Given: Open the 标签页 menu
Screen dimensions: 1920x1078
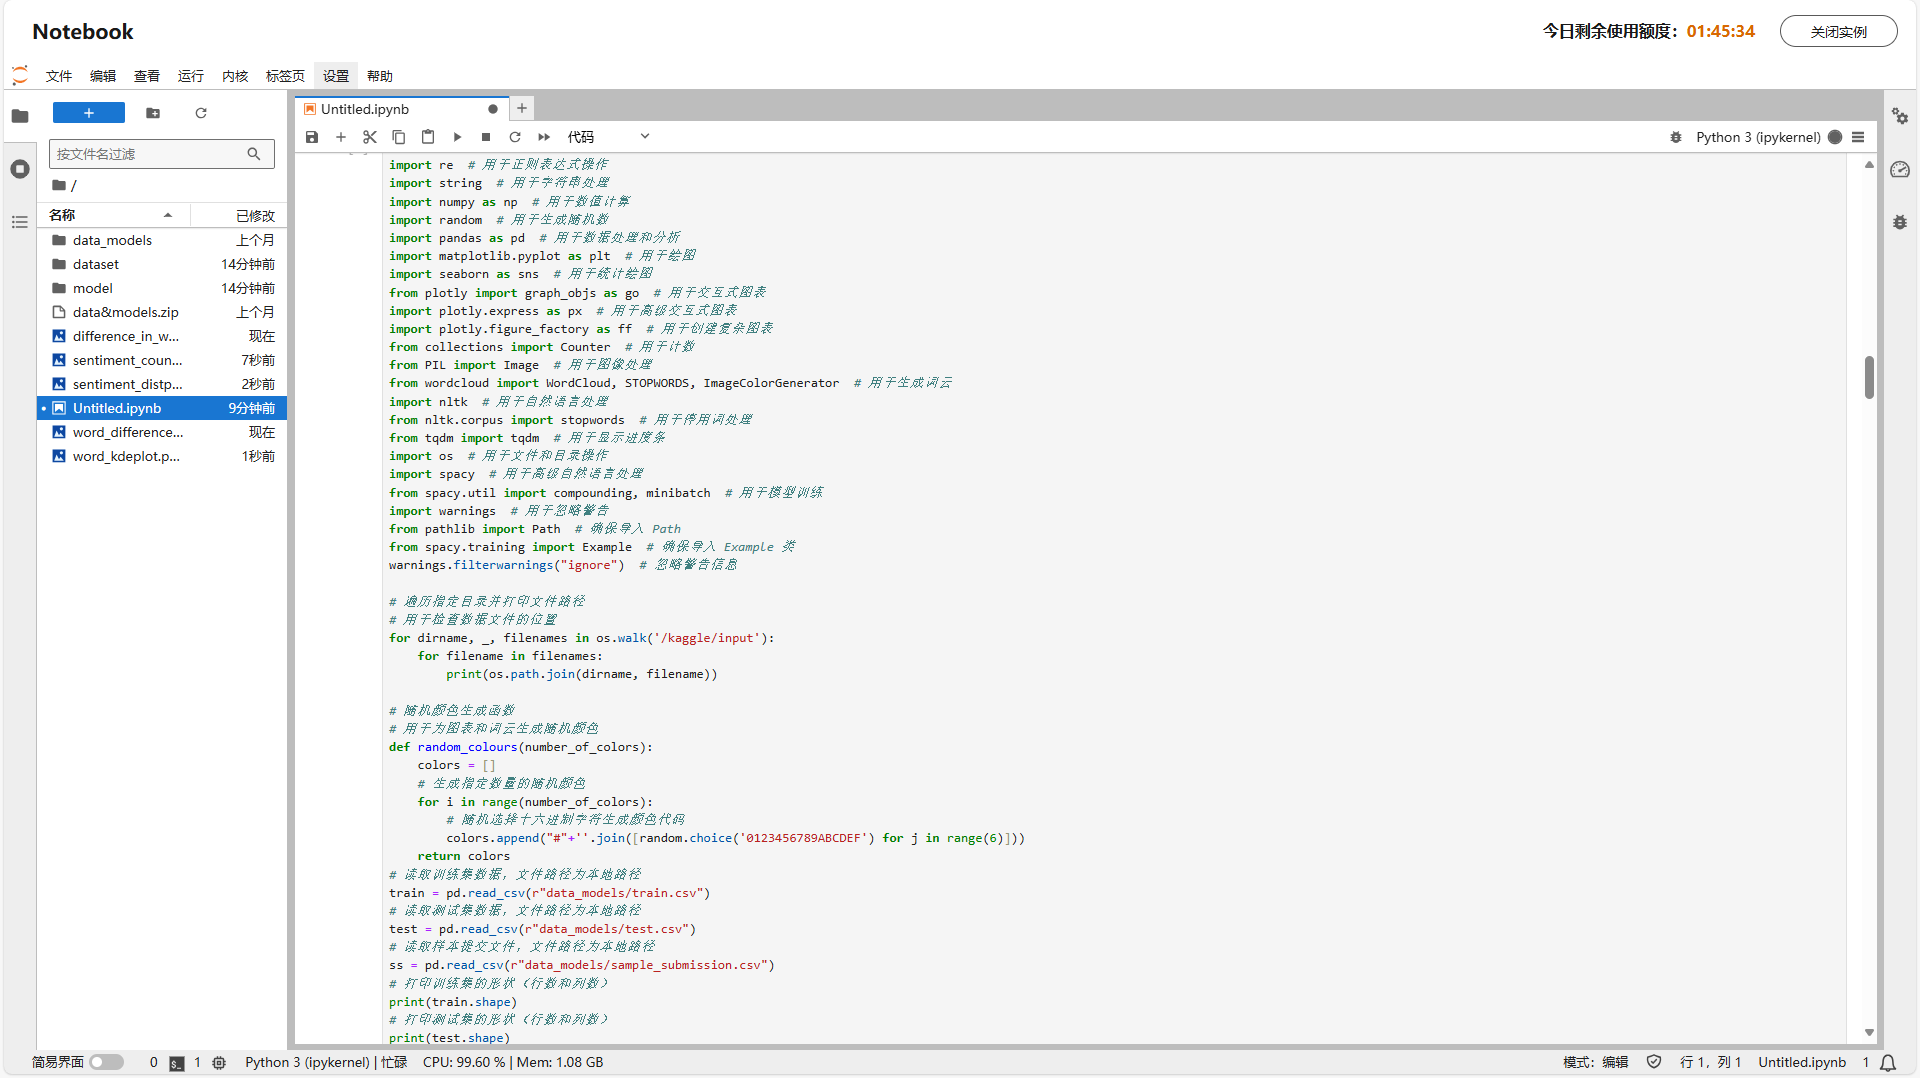Looking at the screenshot, I should coord(285,76).
